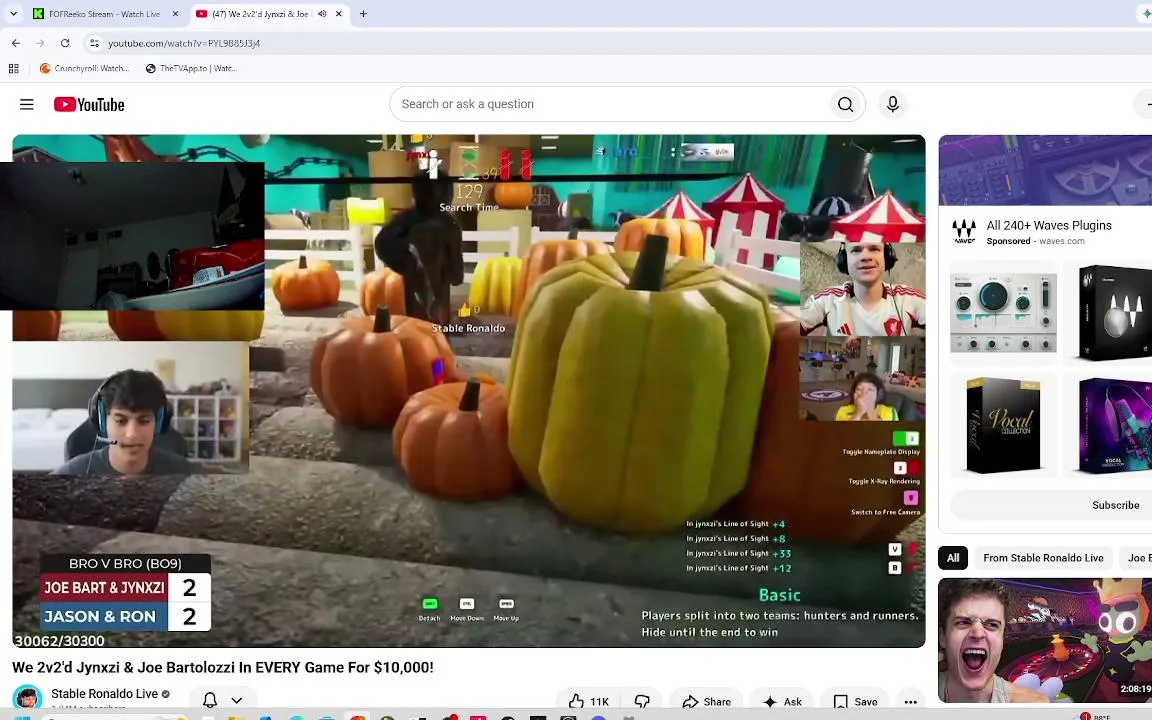The image size is (1152, 720).
Task: Click the Windows battery temperature tray indicator
Action: (x=1095, y=716)
